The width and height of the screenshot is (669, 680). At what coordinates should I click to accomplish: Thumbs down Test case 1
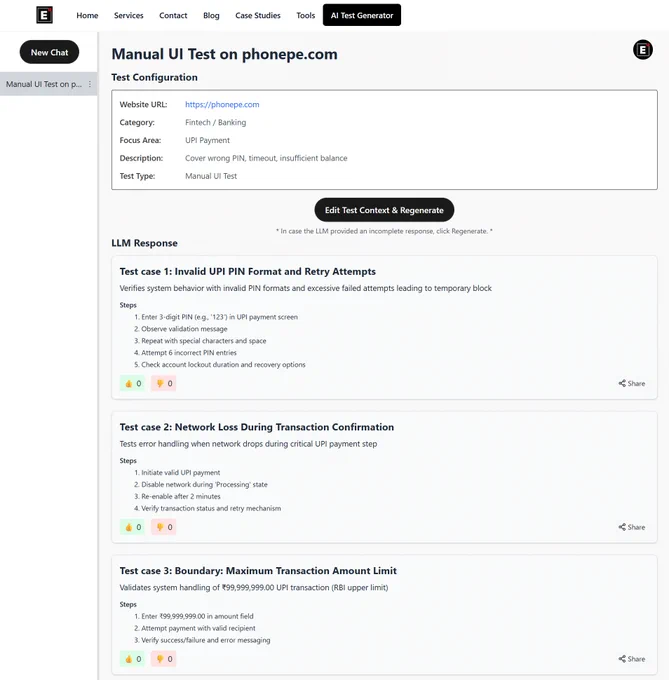coord(164,383)
